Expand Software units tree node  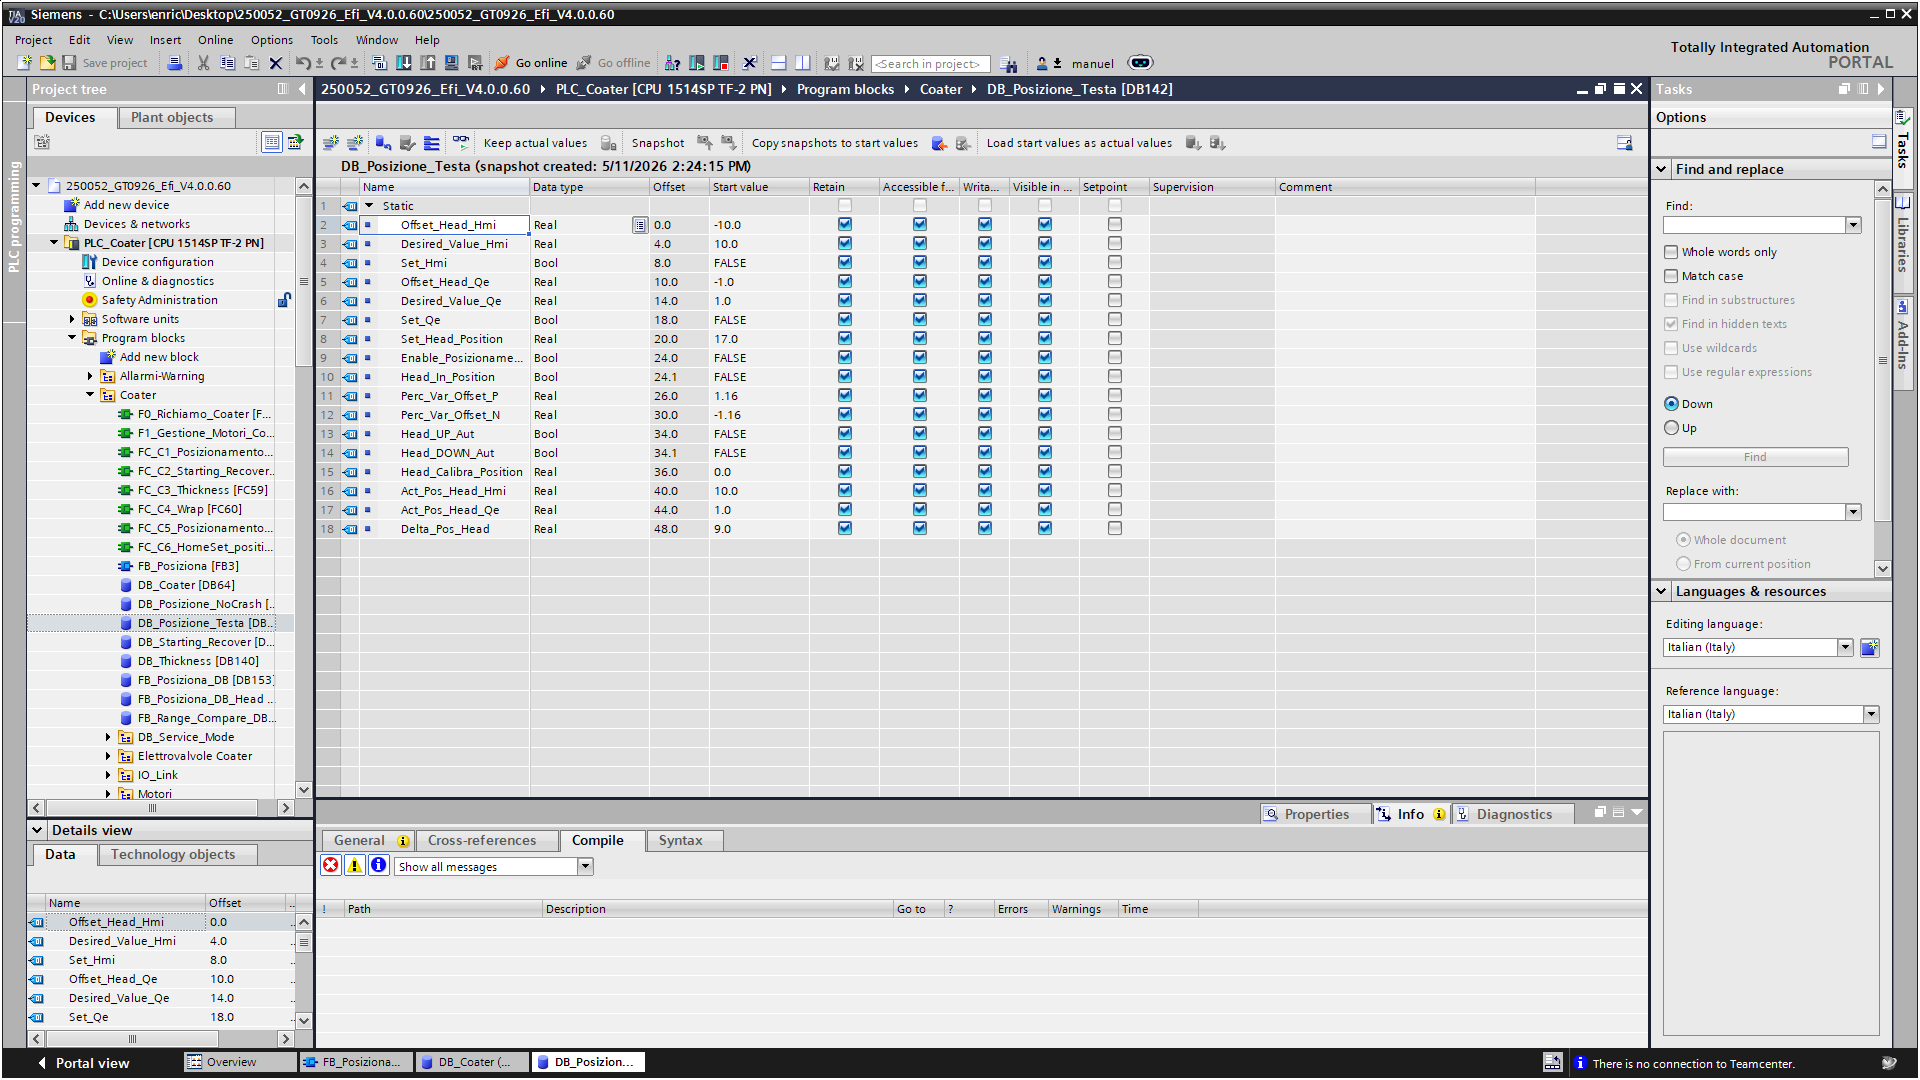click(x=72, y=319)
